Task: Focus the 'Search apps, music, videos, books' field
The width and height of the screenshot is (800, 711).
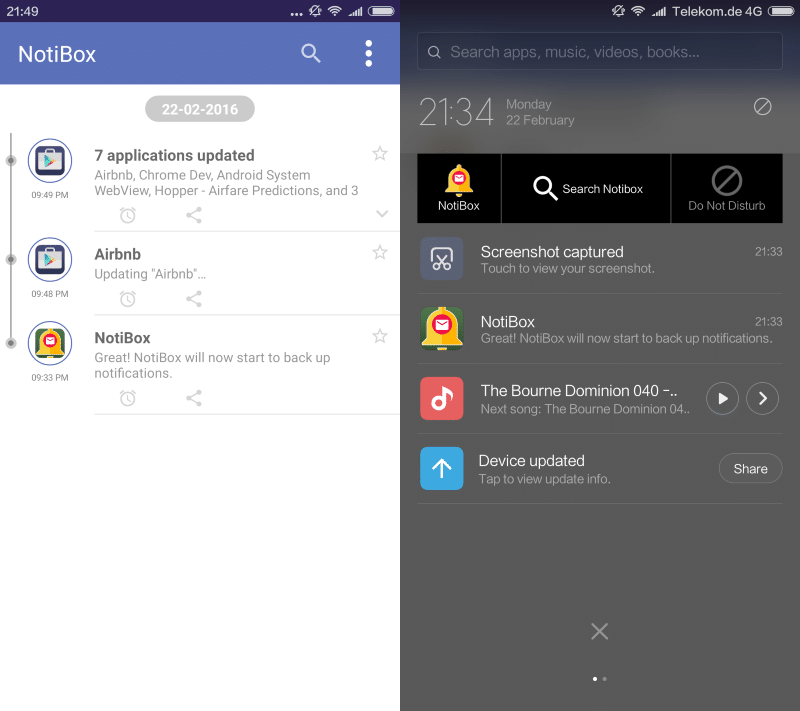Action: coord(599,52)
